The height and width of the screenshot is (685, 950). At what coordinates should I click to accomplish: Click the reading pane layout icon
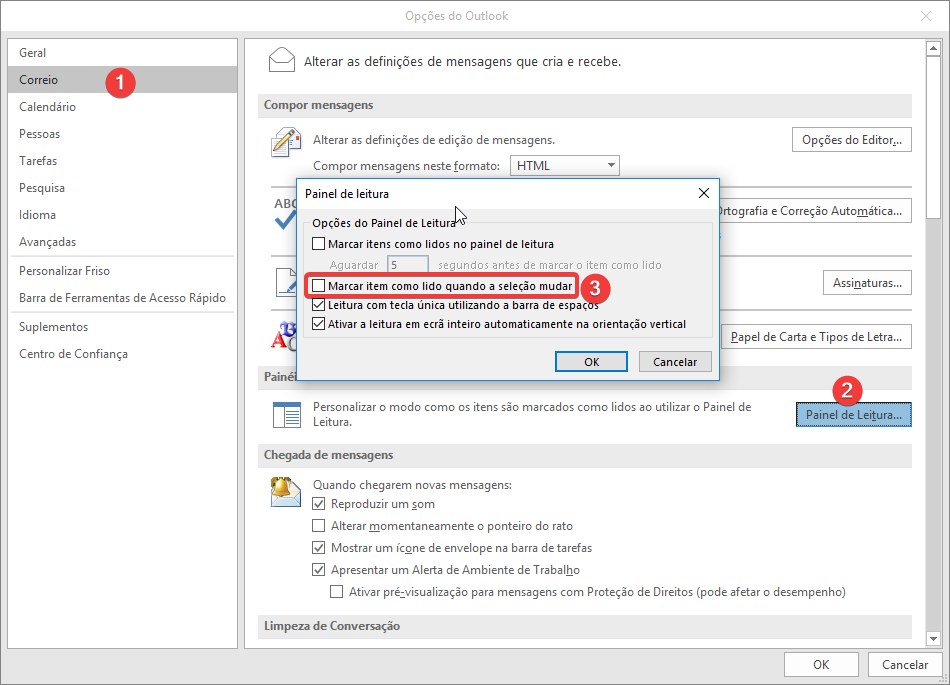pyautogui.click(x=286, y=414)
